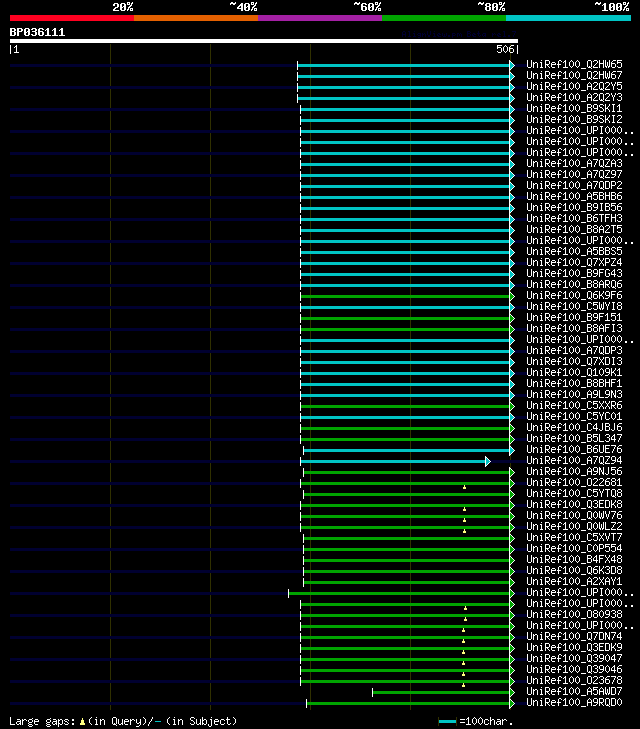Select UniRef100_A7QZA3 label
The image size is (640, 729).
pos(574,163)
